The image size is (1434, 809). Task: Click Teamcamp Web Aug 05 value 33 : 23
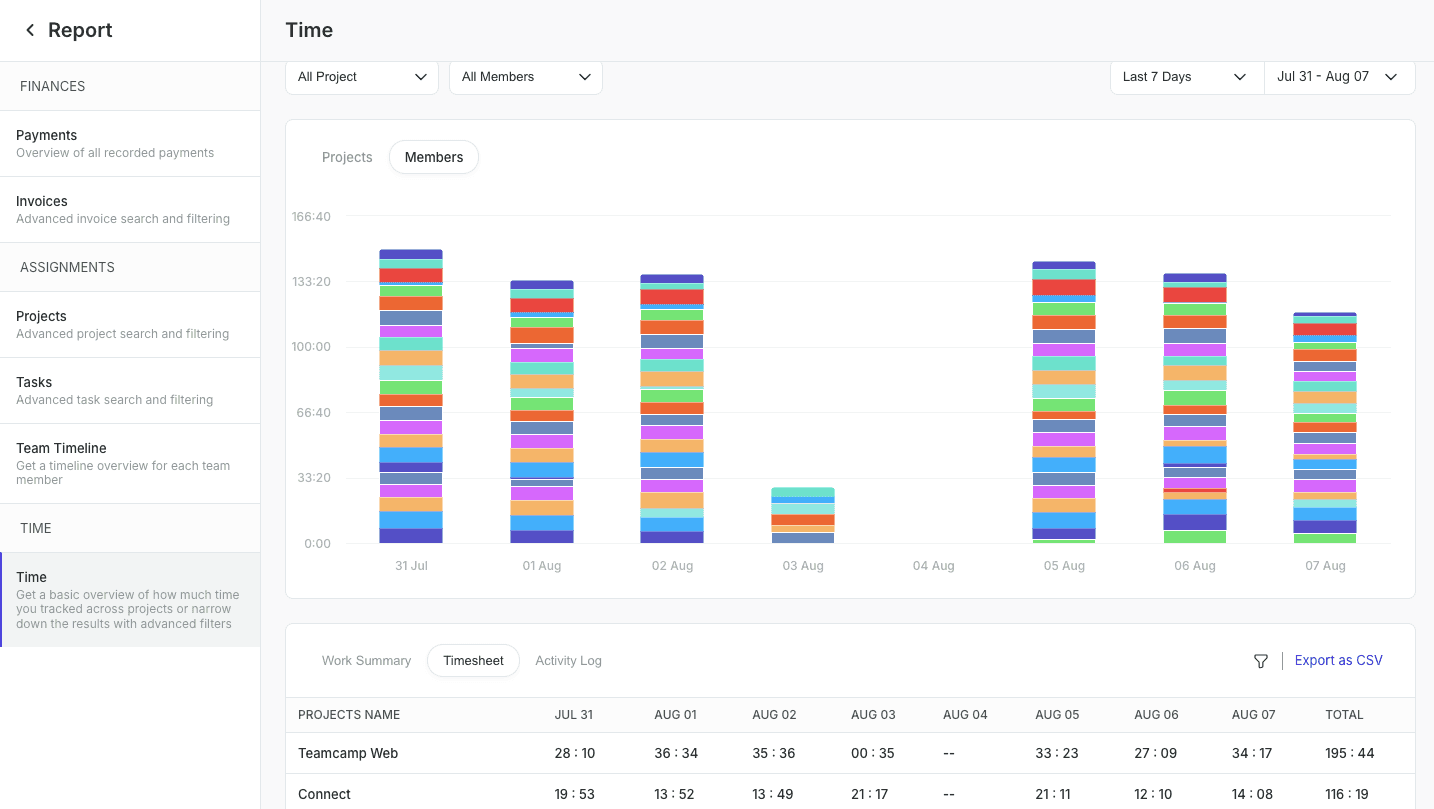click(1058, 753)
